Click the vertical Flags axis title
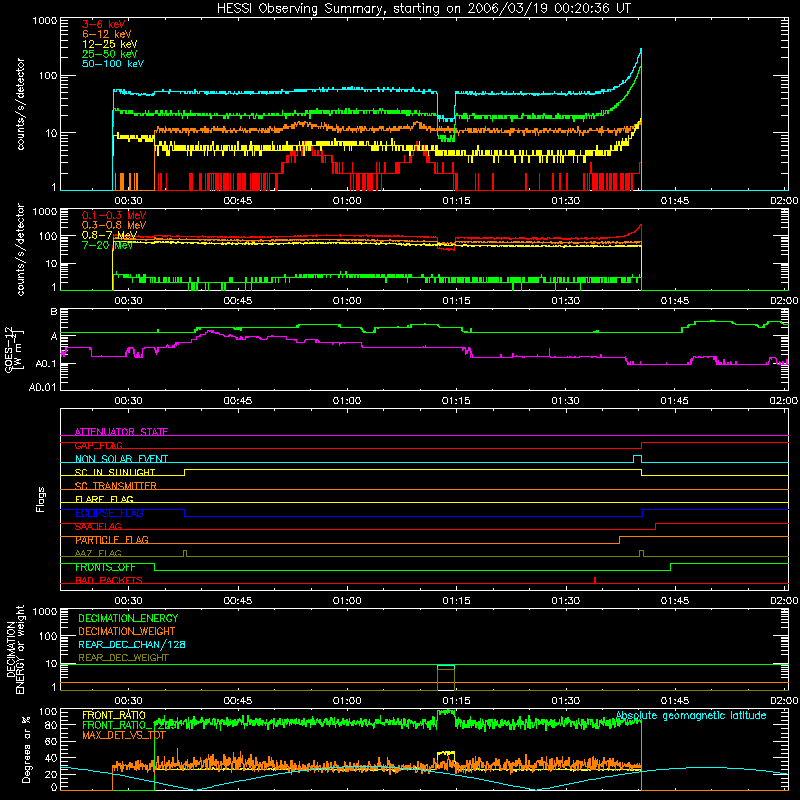This screenshot has width=800, height=800. (41, 499)
